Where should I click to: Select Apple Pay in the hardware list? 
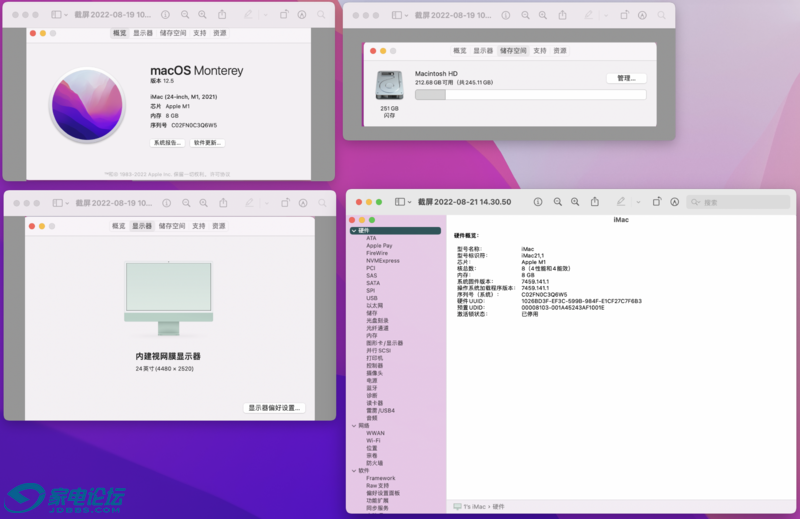click(x=379, y=245)
